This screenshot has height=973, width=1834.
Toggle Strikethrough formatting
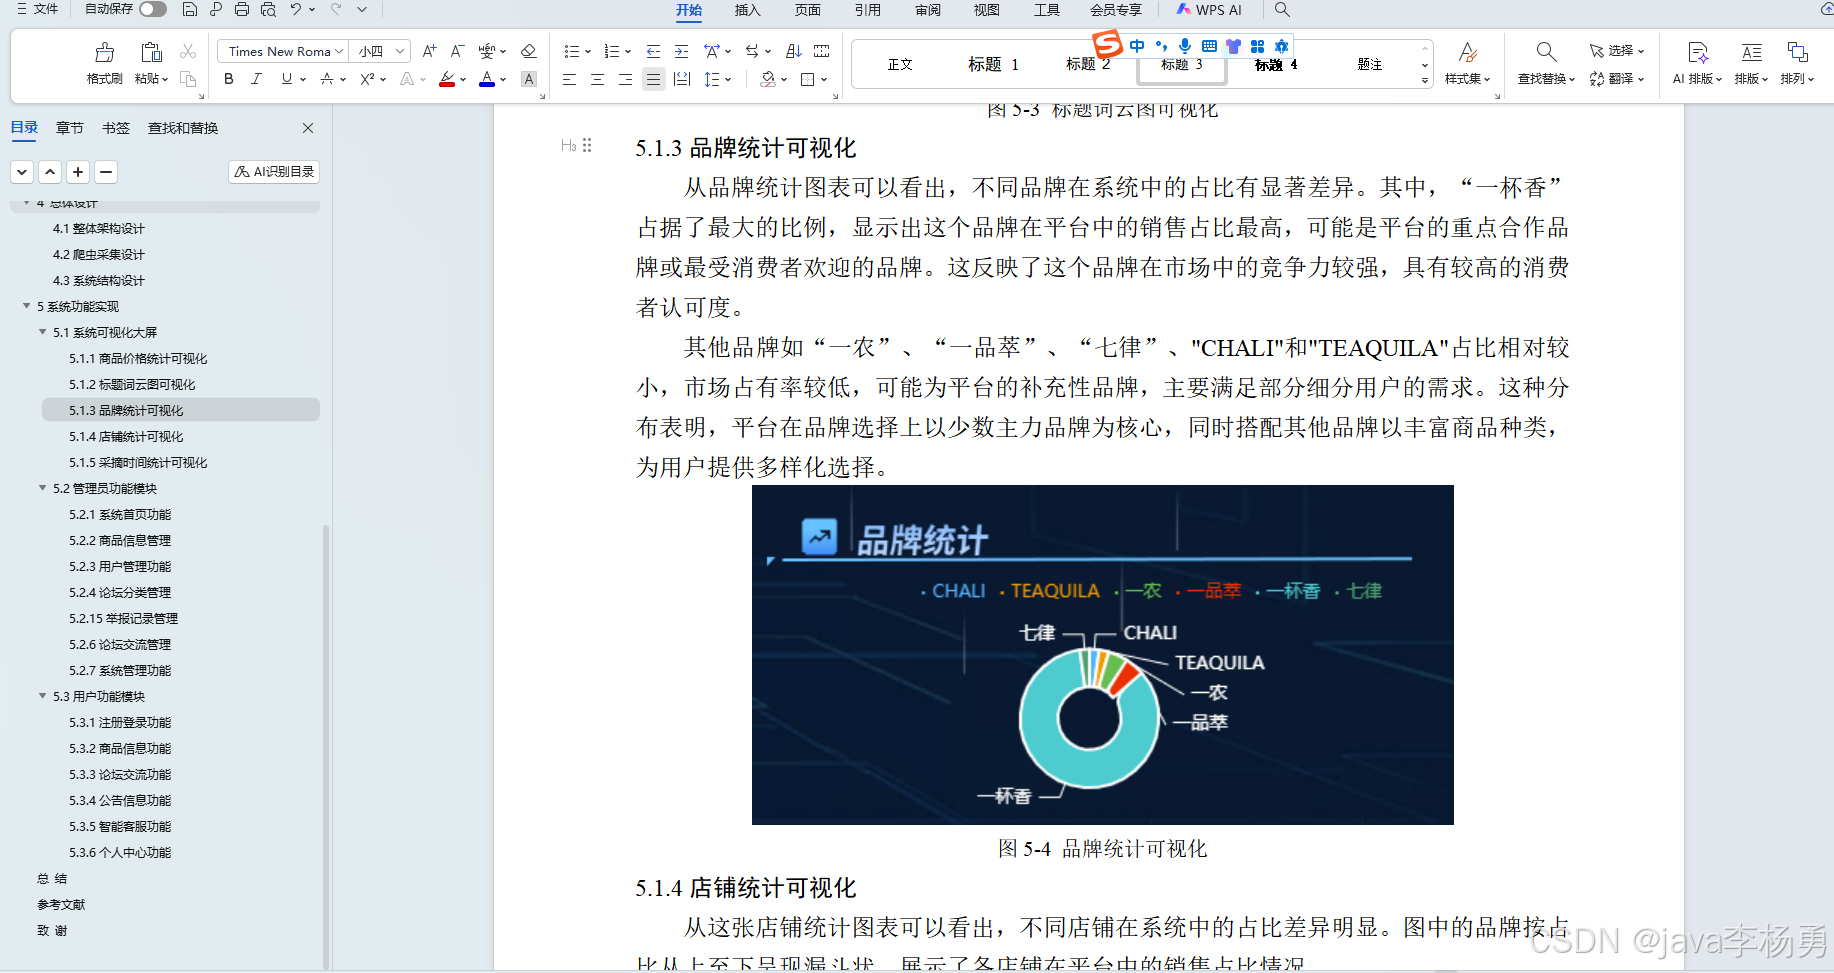327,79
